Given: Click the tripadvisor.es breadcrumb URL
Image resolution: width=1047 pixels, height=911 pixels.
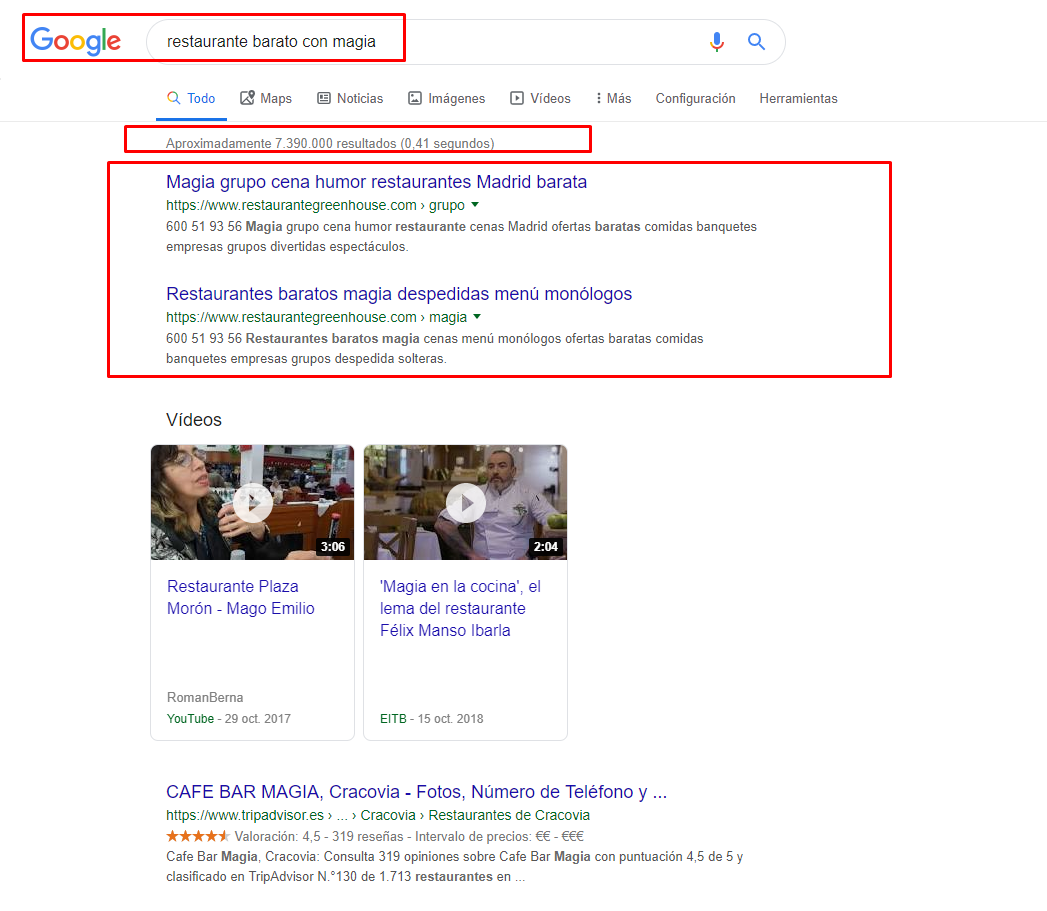Looking at the screenshot, I should coord(378,815).
